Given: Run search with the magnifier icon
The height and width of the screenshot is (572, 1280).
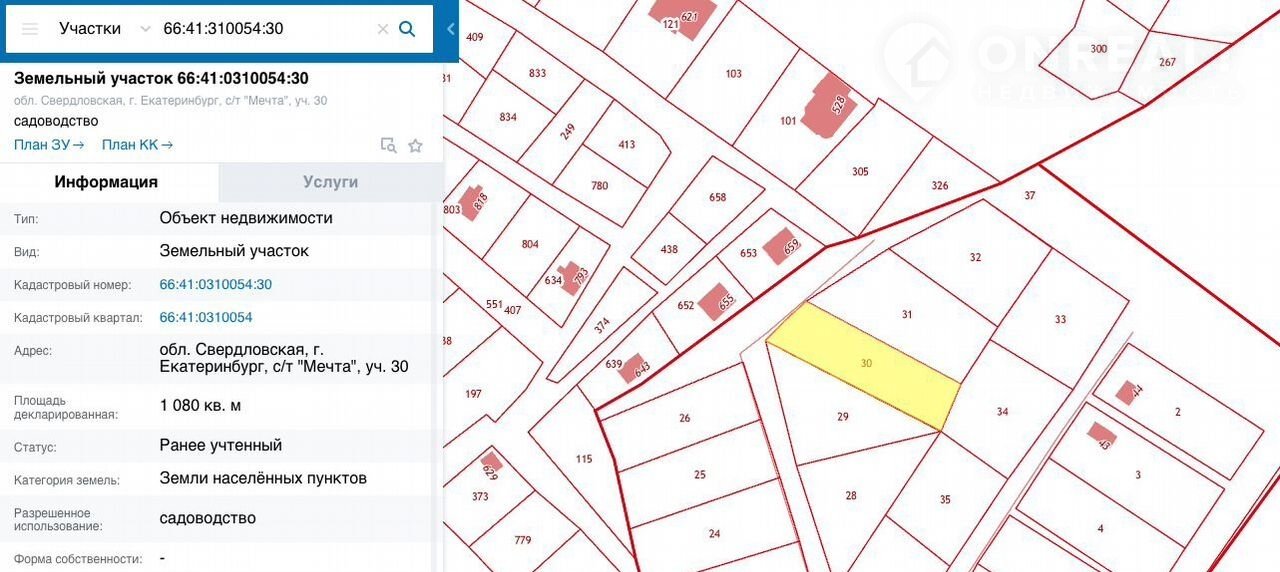Looking at the screenshot, I should [x=407, y=29].
